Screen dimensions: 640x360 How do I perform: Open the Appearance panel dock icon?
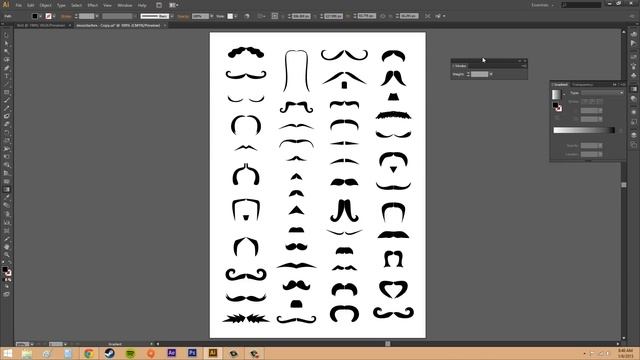(x=633, y=112)
